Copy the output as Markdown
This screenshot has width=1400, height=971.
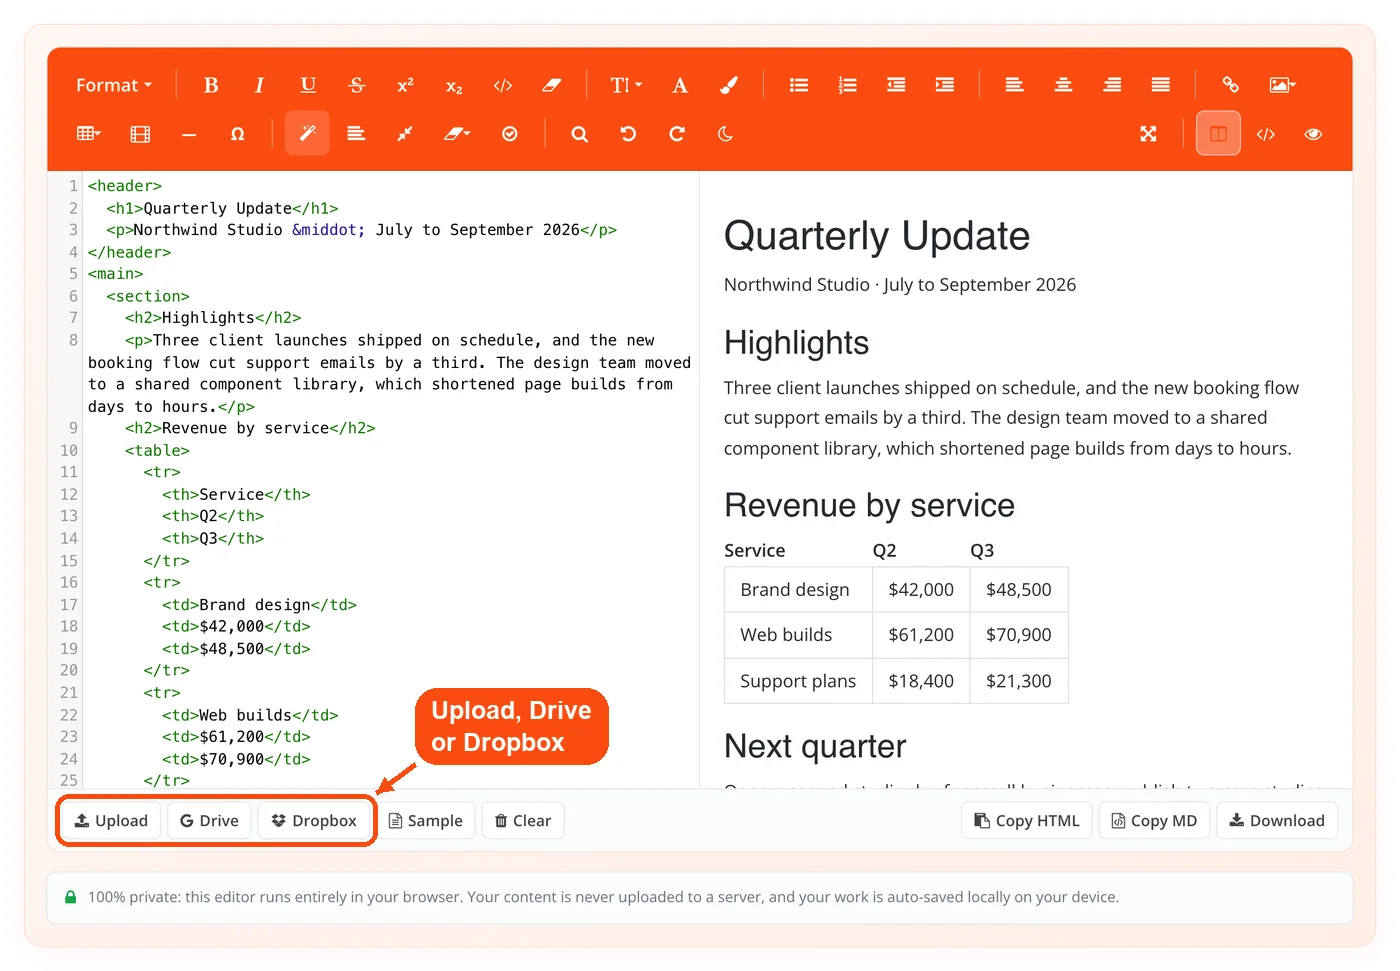[x=1155, y=821]
